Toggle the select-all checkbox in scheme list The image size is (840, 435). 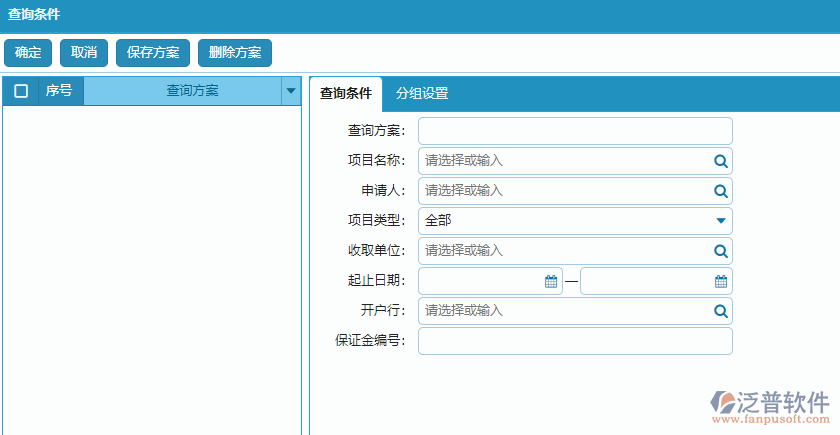click(21, 91)
